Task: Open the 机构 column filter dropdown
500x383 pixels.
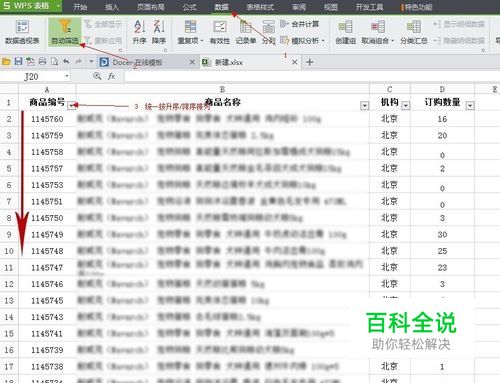Action: 405,106
